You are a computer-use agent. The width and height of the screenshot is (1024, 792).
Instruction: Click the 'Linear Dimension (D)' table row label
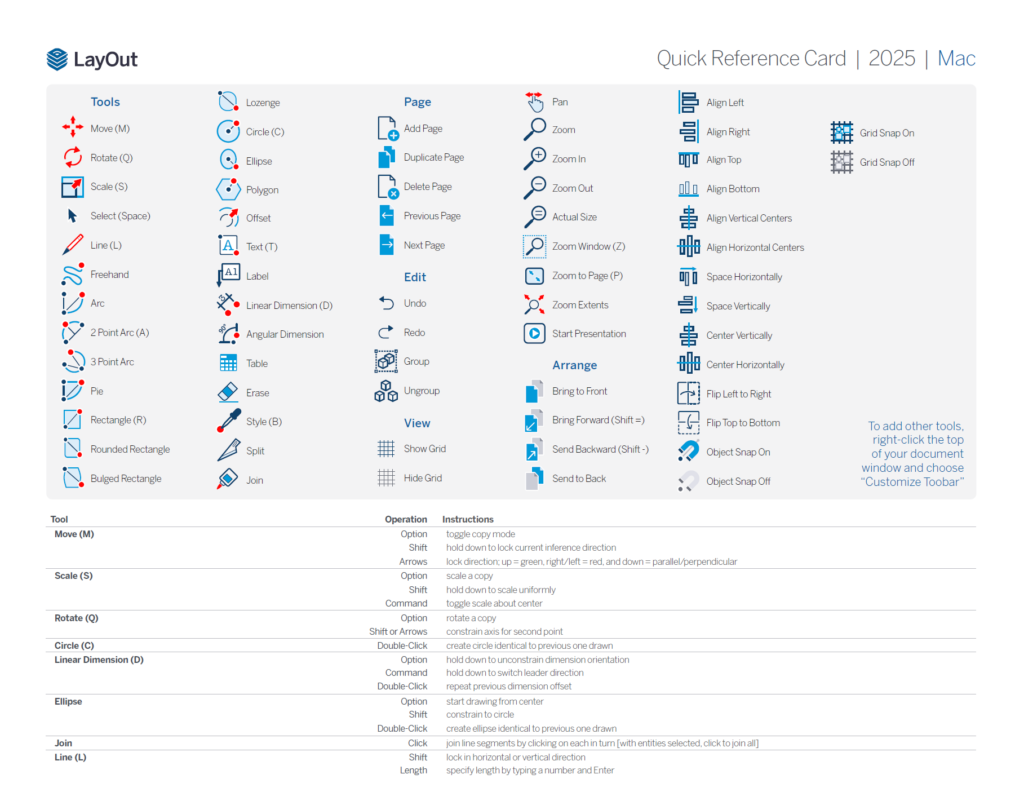[x=99, y=659]
